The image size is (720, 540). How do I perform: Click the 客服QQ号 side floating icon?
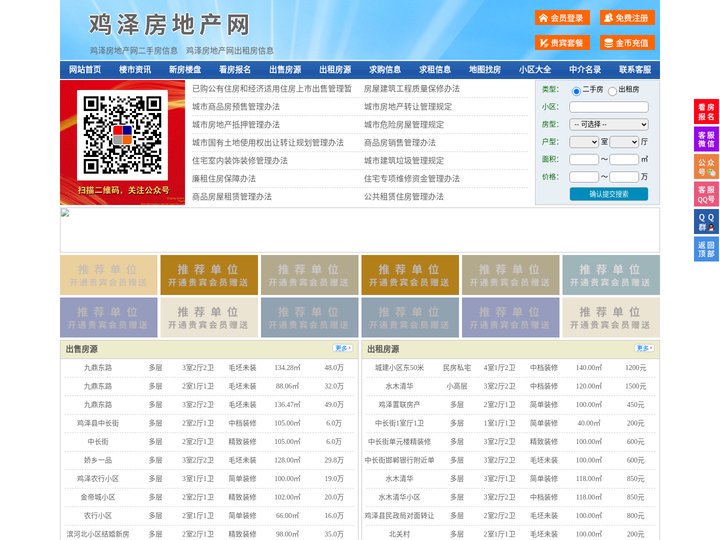click(x=706, y=194)
